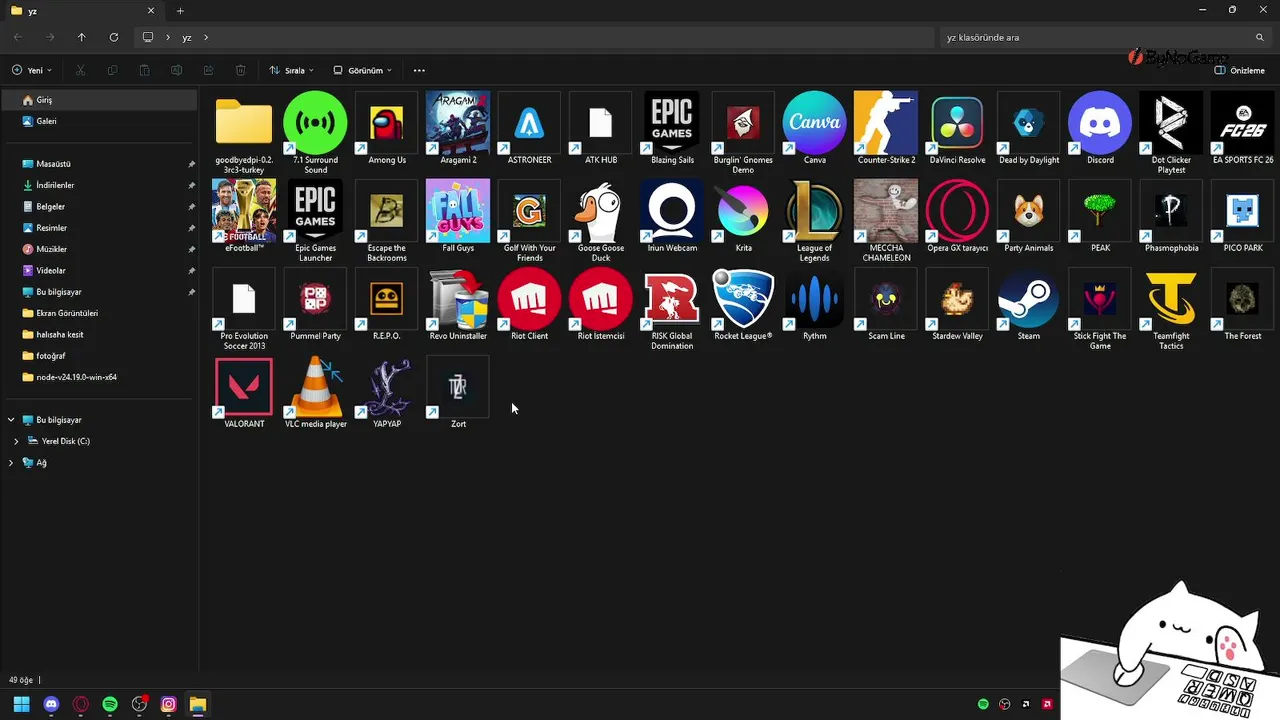This screenshot has height=720, width=1280.
Task: Select the Opera GX tarayıcı shortcut
Action: coord(957,217)
